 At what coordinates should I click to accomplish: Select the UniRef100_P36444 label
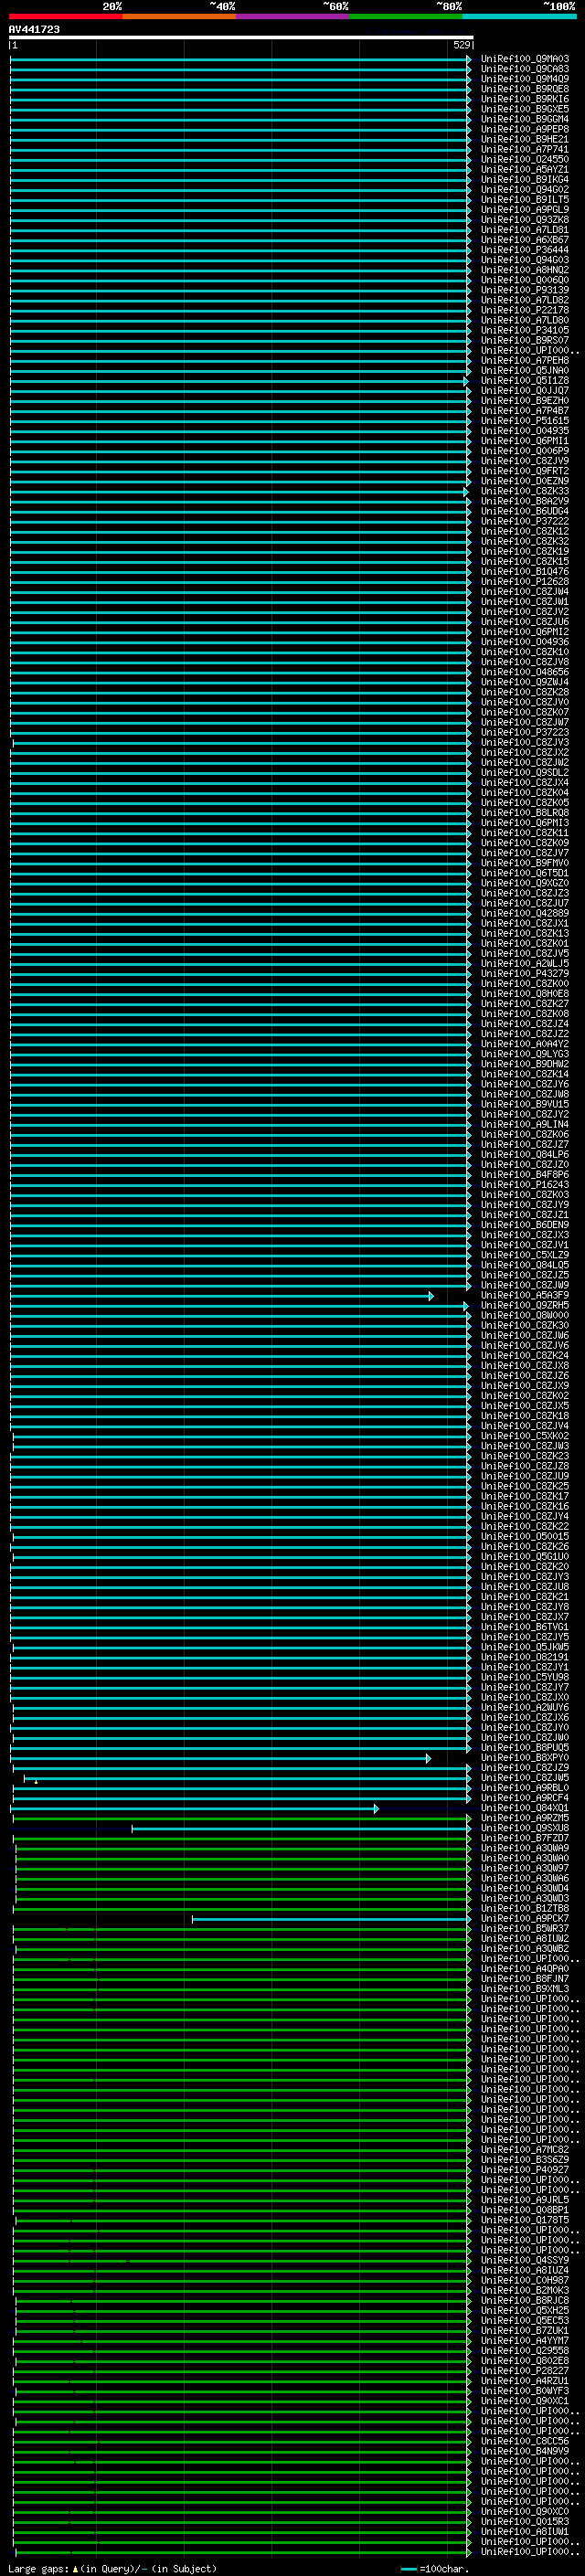(x=525, y=250)
